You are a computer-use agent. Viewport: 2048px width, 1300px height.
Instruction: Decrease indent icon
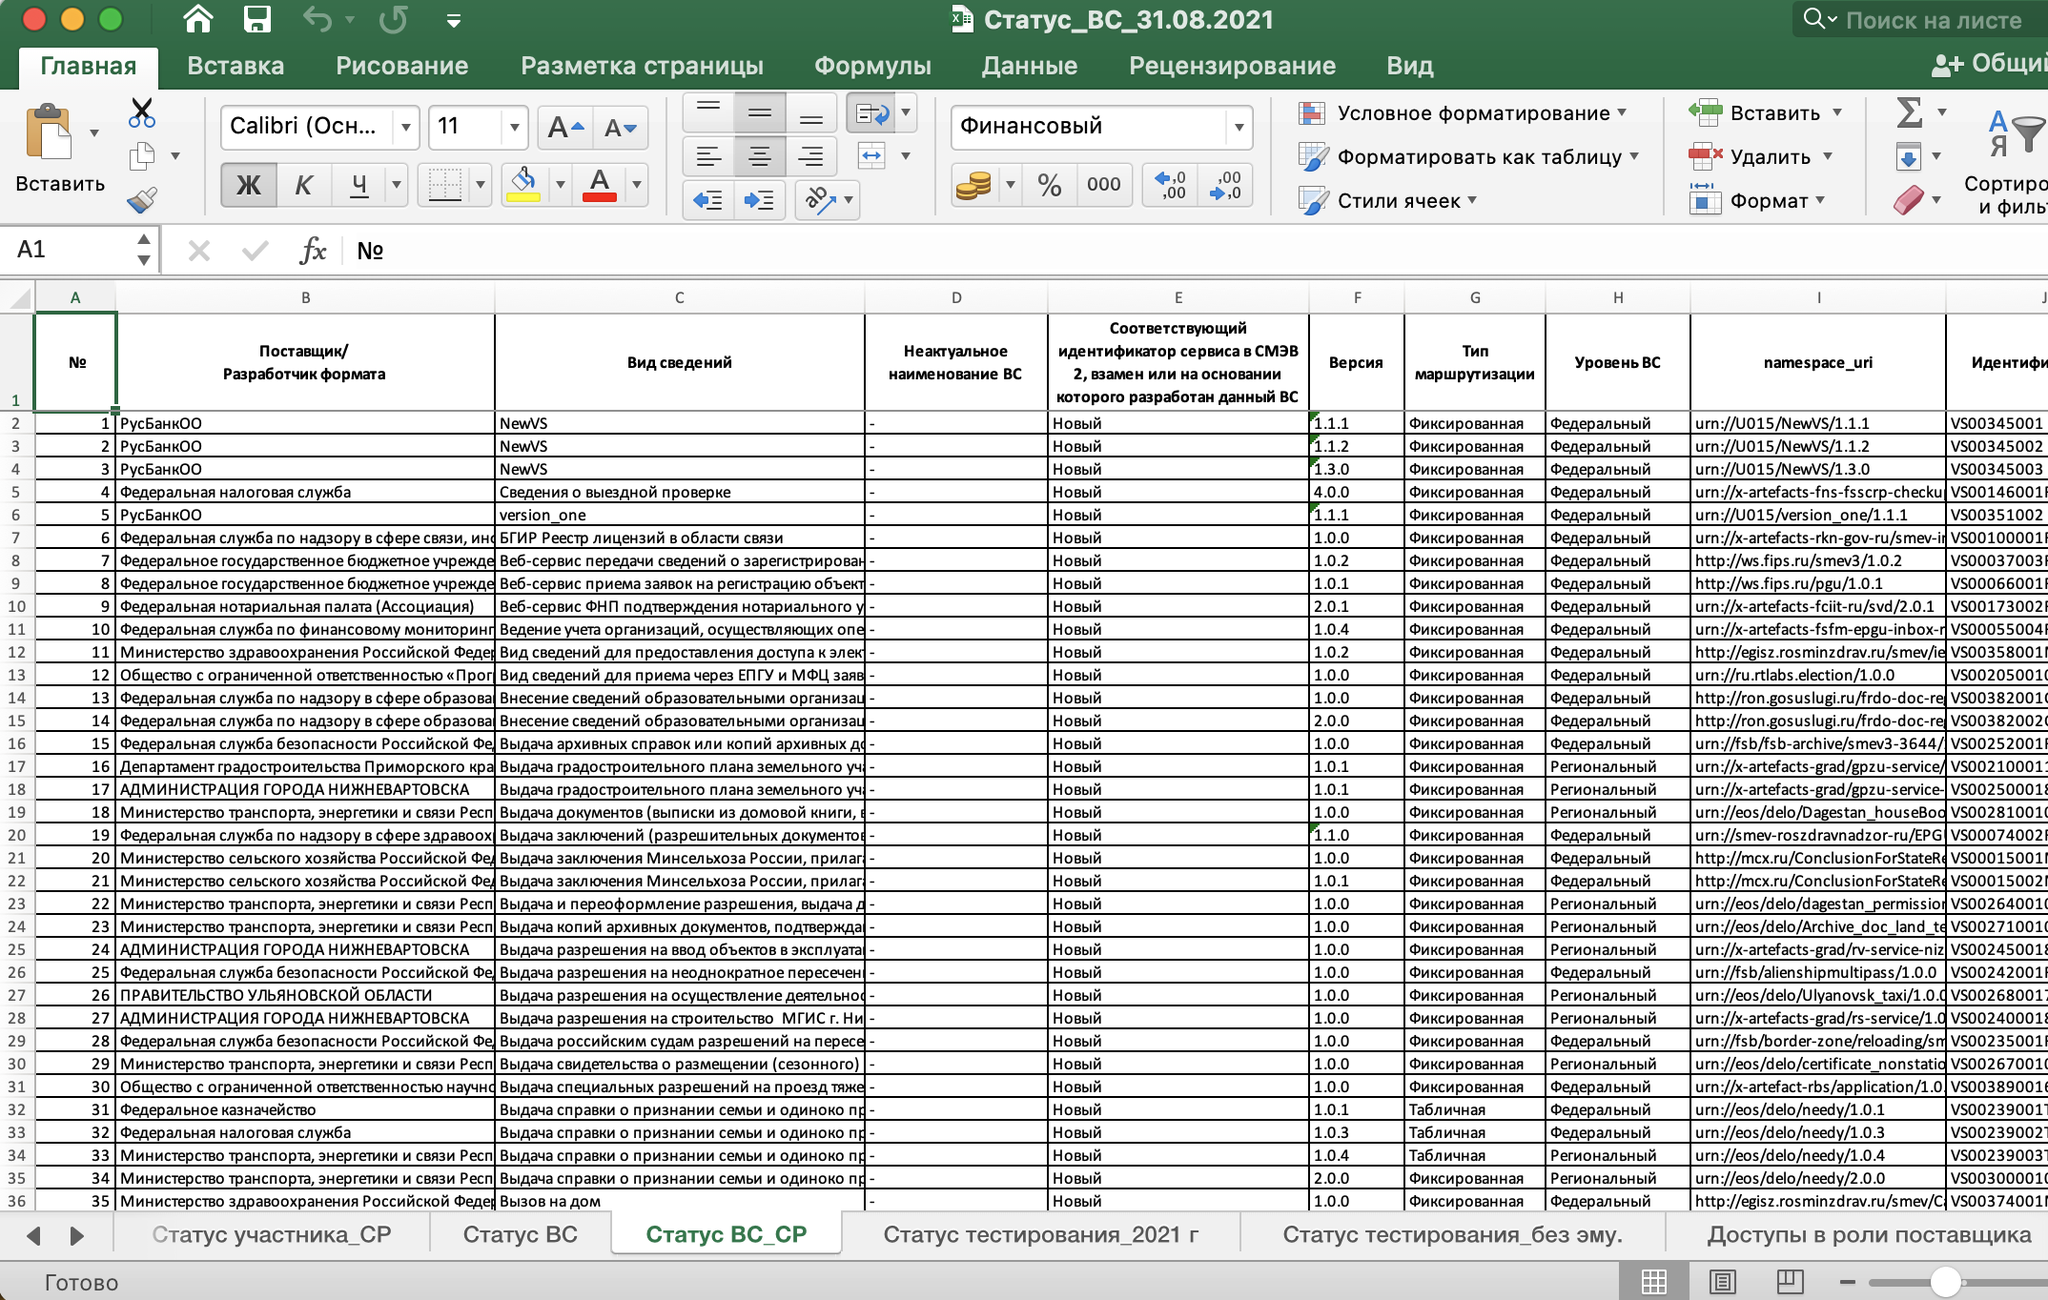(x=708, y=200)
